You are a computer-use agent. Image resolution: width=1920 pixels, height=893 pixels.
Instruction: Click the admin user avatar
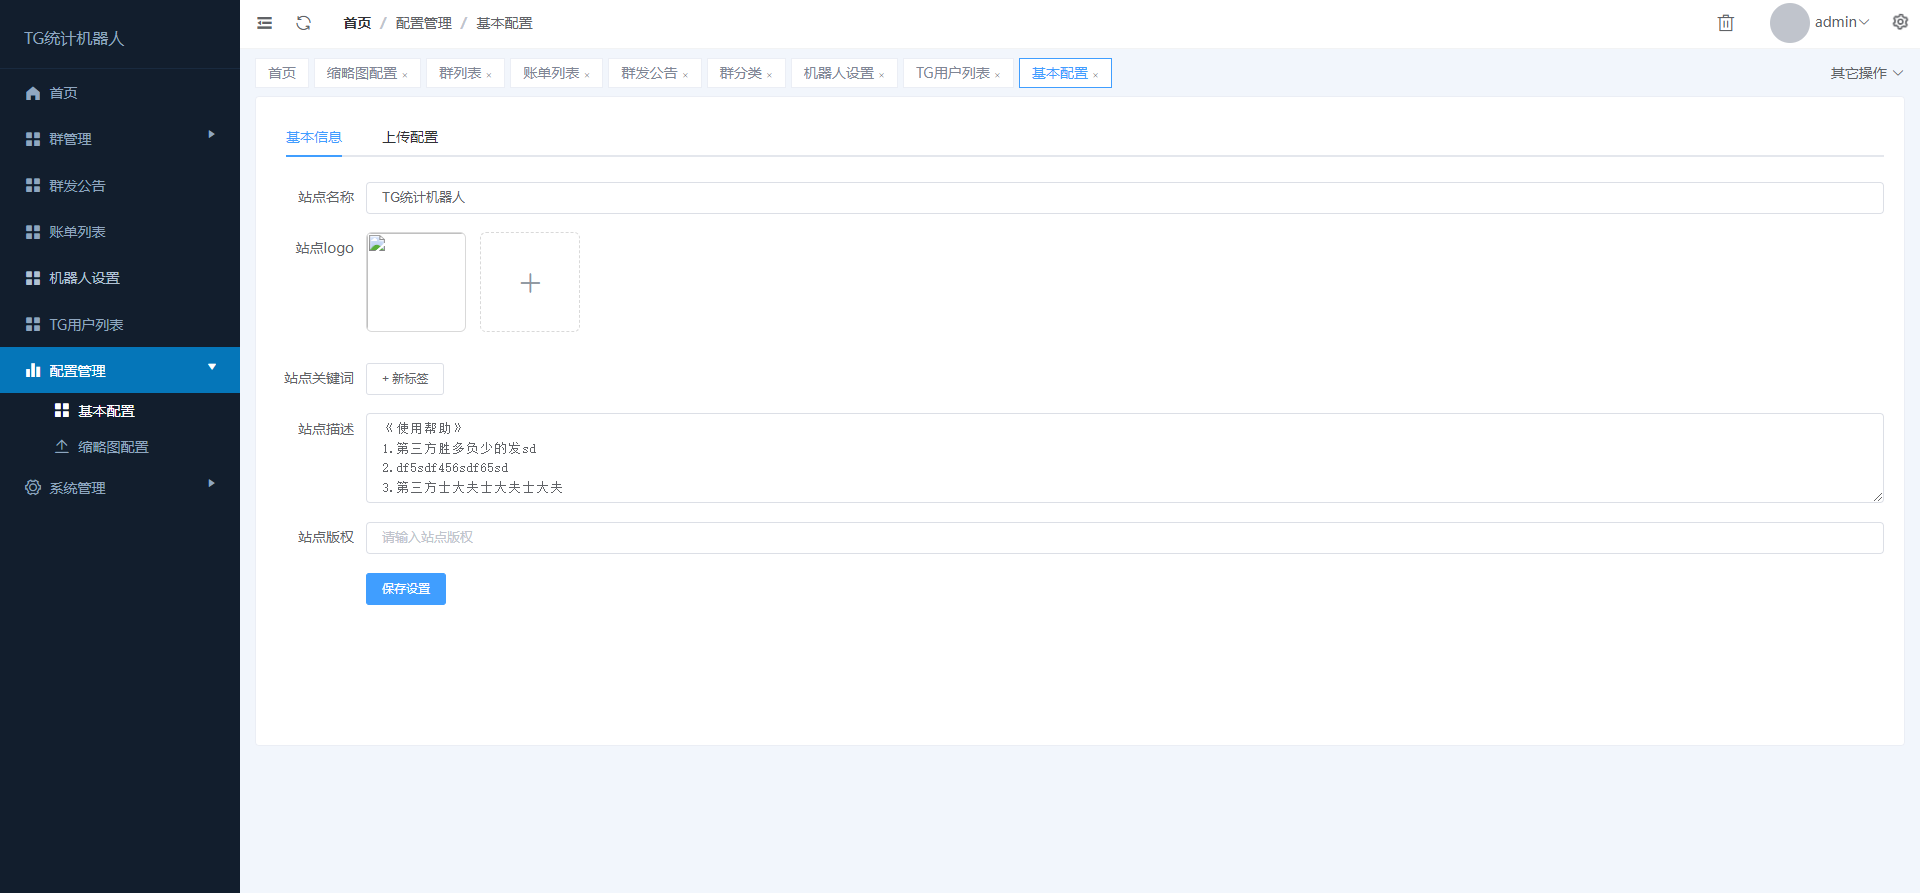[x=1789, y=23]
